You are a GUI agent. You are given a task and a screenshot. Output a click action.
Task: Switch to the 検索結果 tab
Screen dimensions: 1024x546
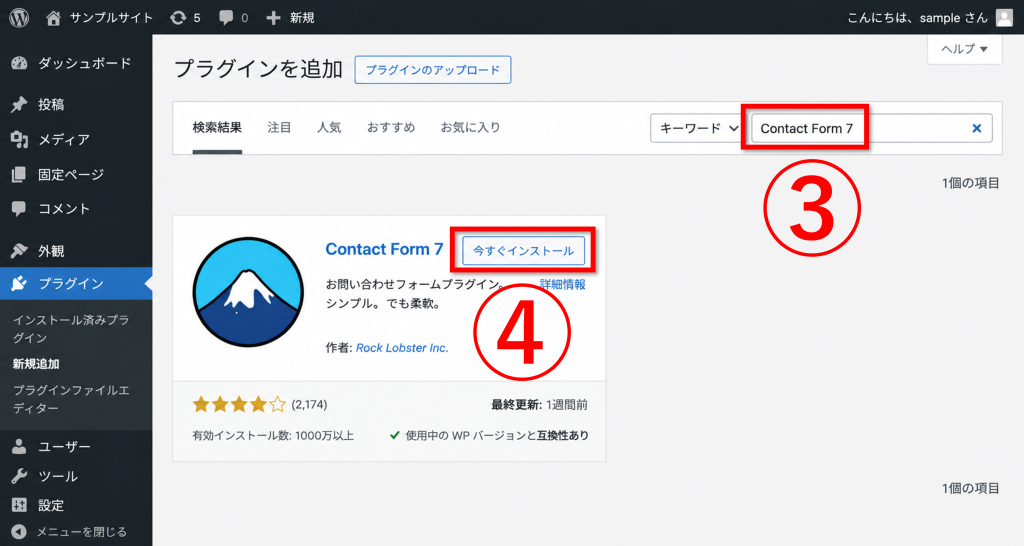pos(217,127)
